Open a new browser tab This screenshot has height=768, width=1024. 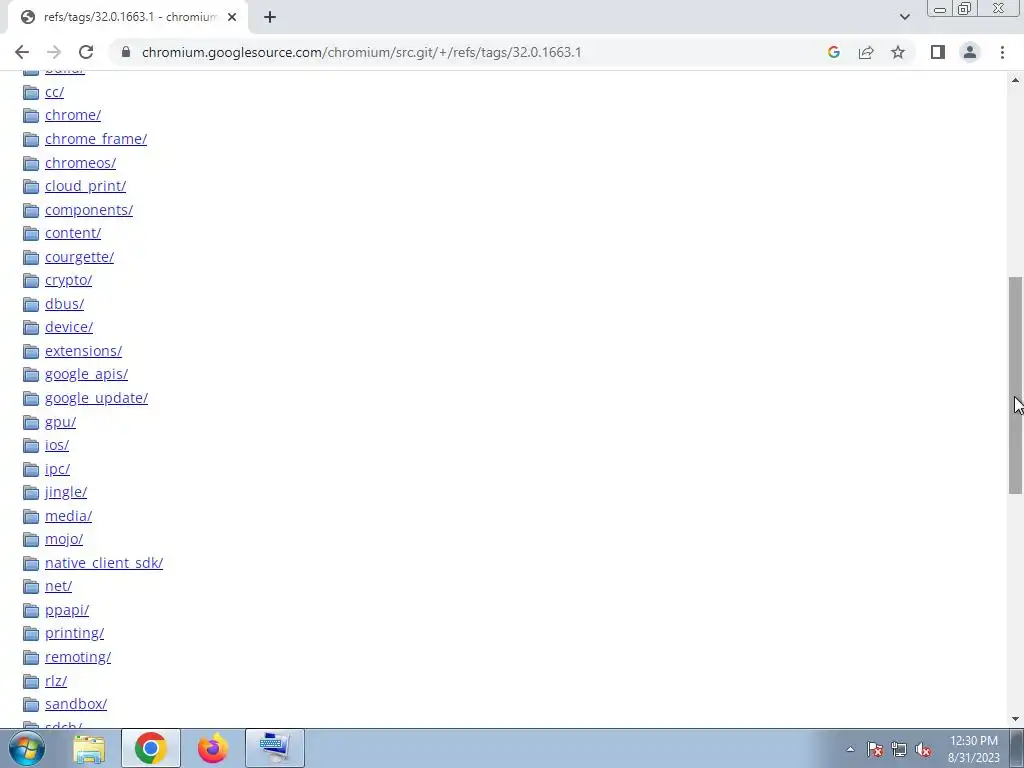click(270, 17)
